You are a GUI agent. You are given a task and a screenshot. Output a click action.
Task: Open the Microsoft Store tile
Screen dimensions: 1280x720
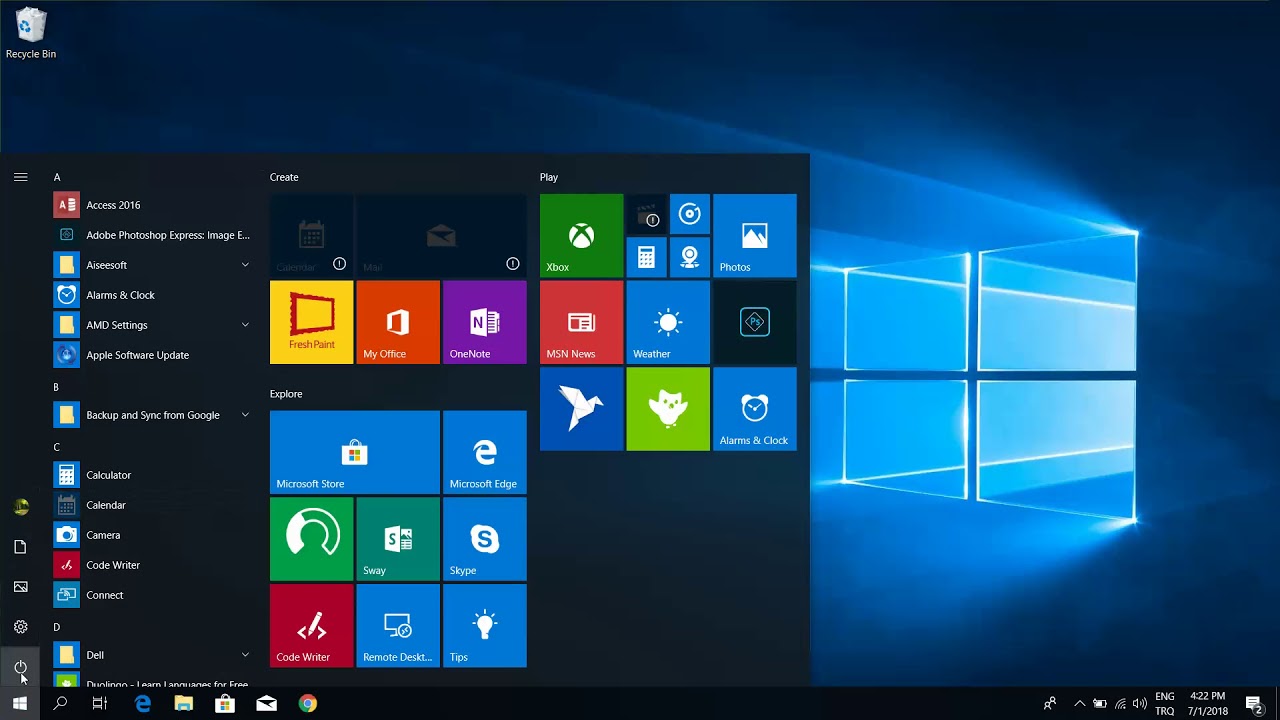[355, 452]
